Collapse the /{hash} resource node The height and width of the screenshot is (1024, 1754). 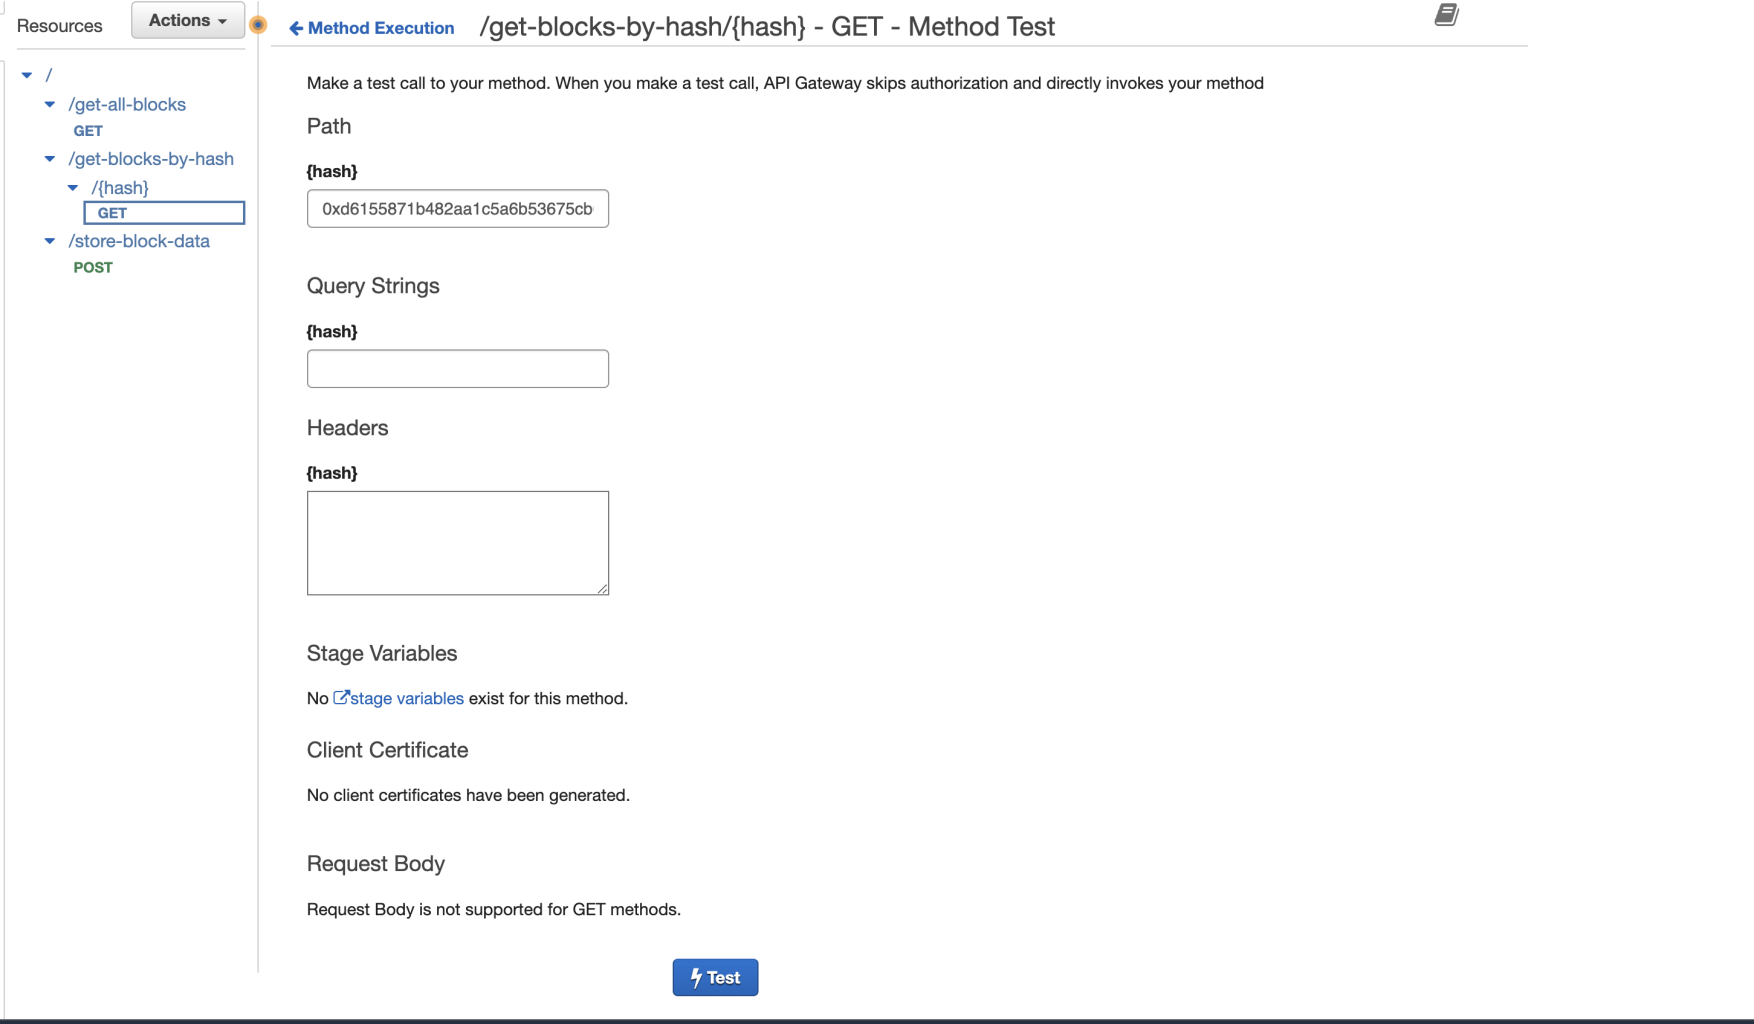click(73, 188)
